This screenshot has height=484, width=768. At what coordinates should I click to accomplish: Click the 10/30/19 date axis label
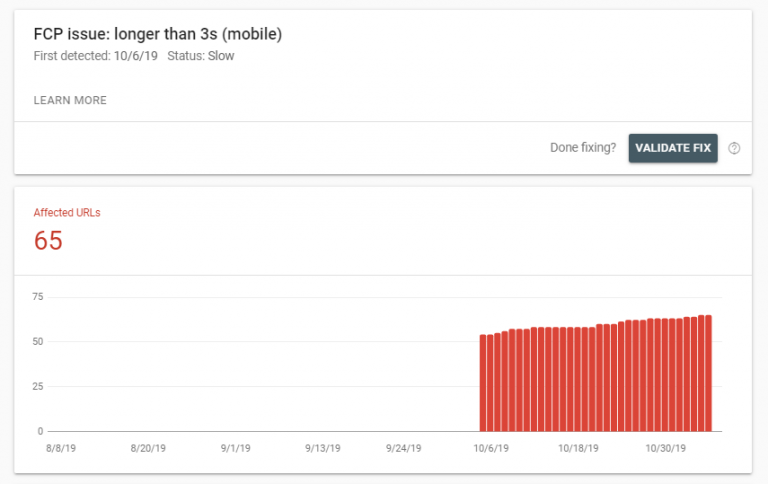(x=664, y=448)
